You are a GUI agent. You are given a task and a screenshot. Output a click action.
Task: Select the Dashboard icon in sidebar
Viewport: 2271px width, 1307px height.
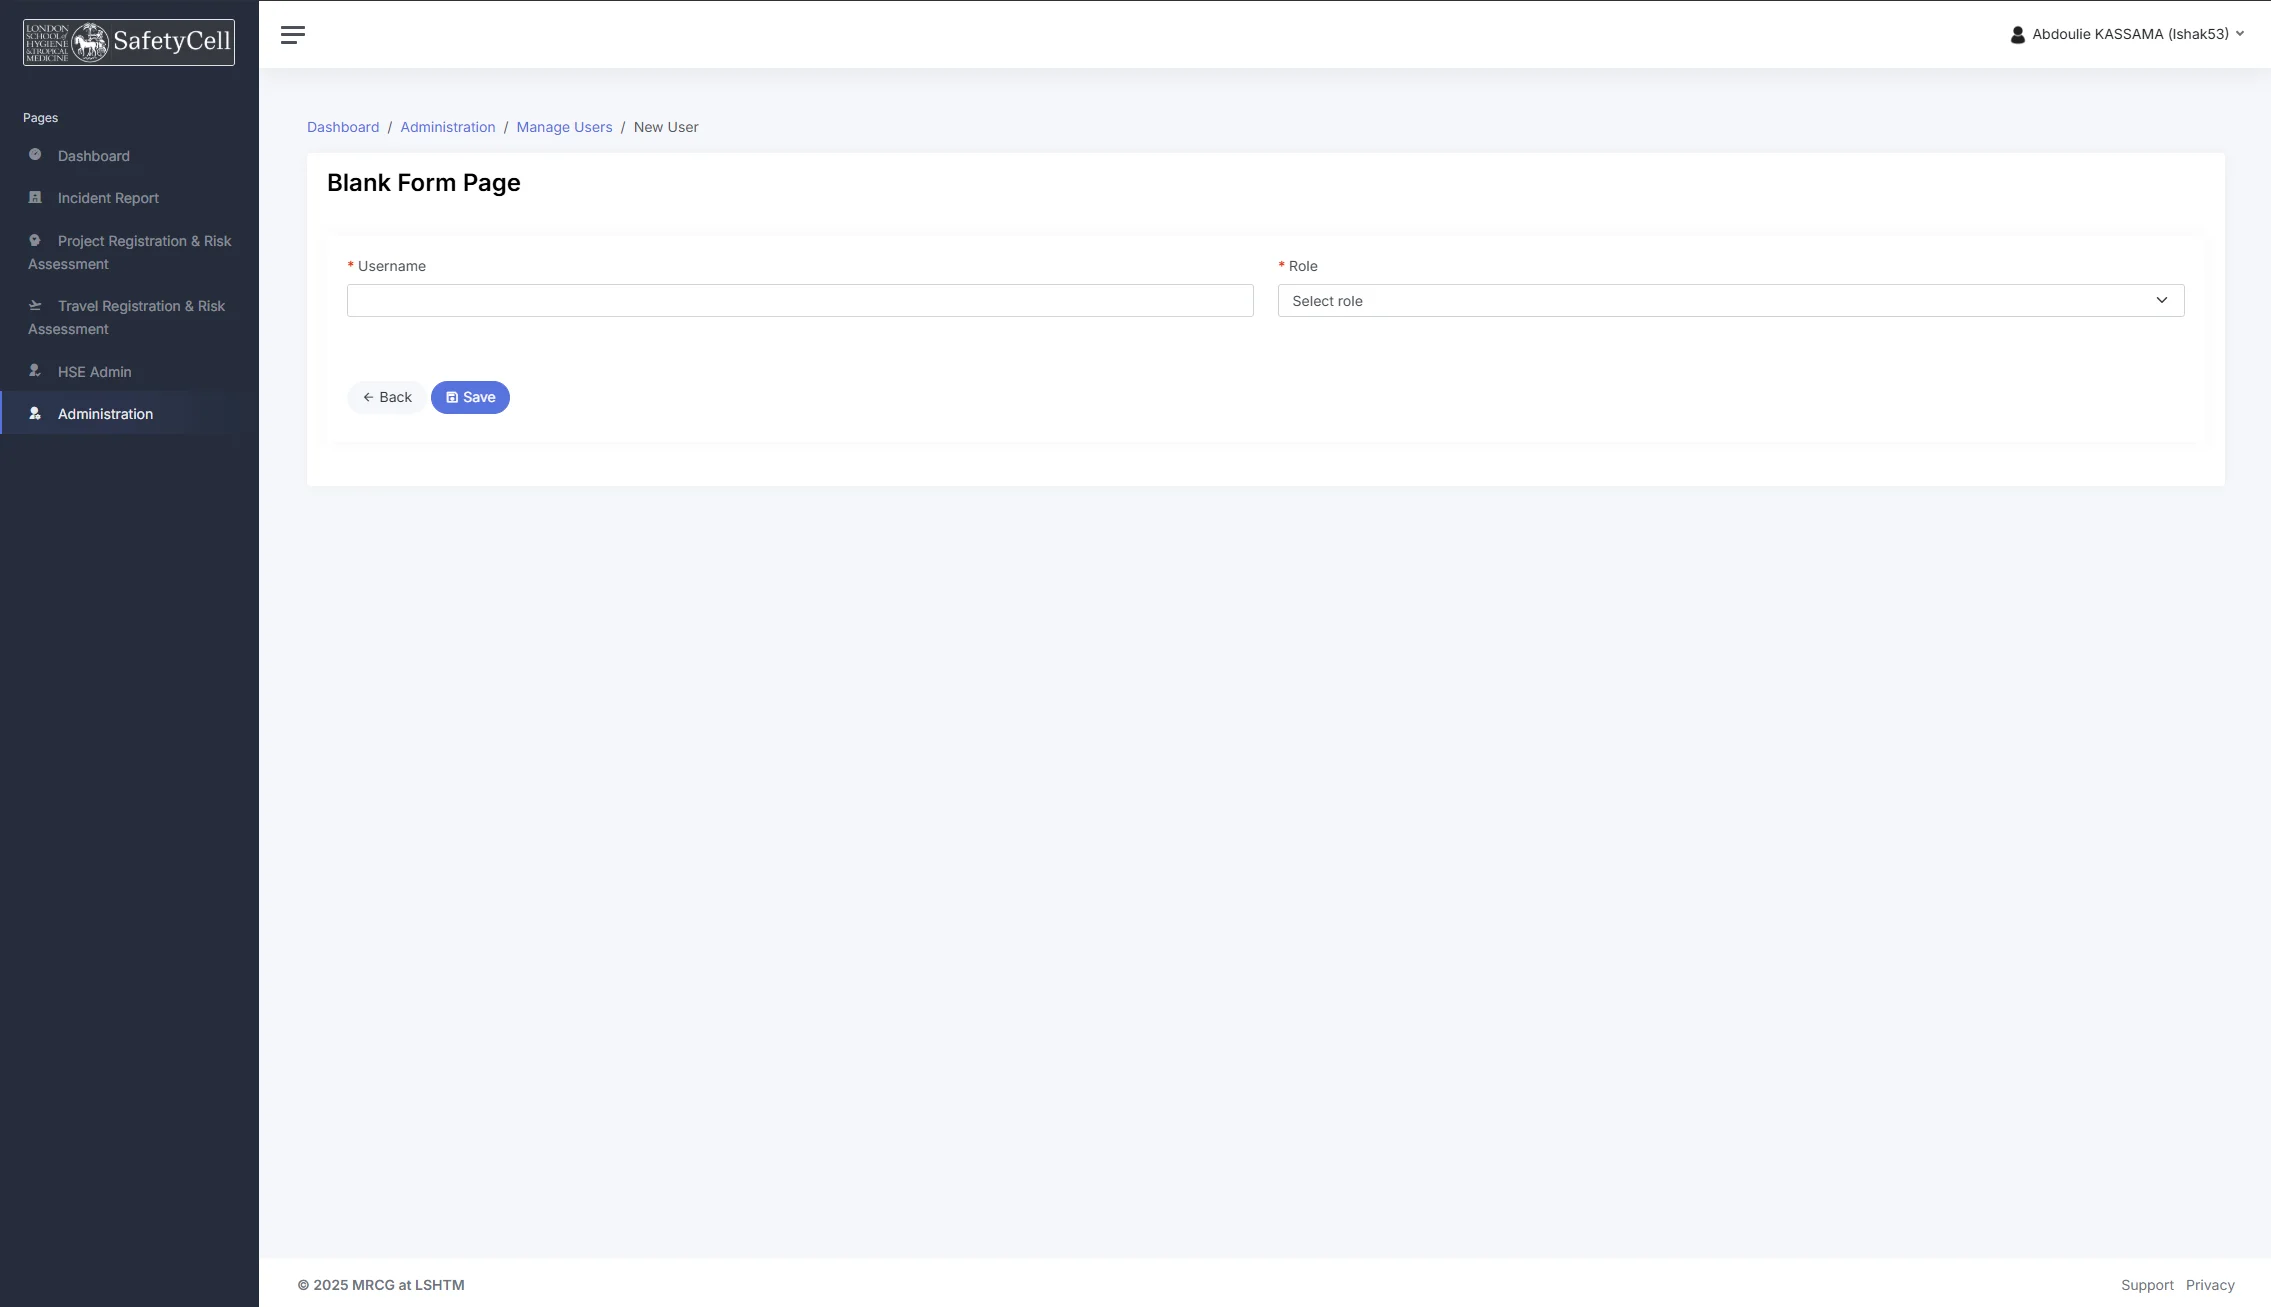tap(34, 155)
